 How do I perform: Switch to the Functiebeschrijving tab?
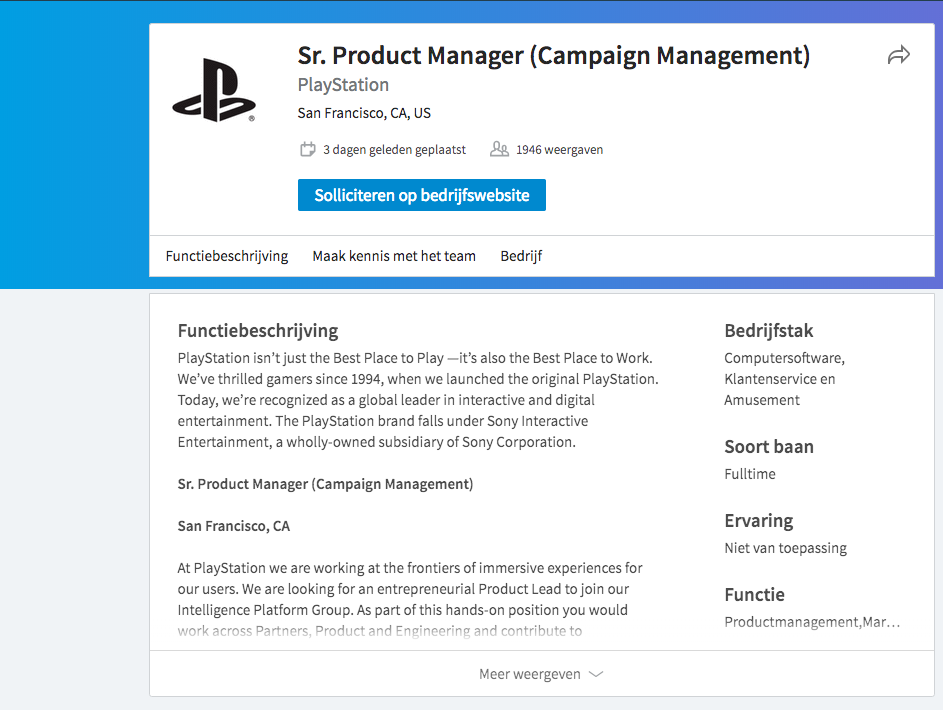[x=227, y=256]
